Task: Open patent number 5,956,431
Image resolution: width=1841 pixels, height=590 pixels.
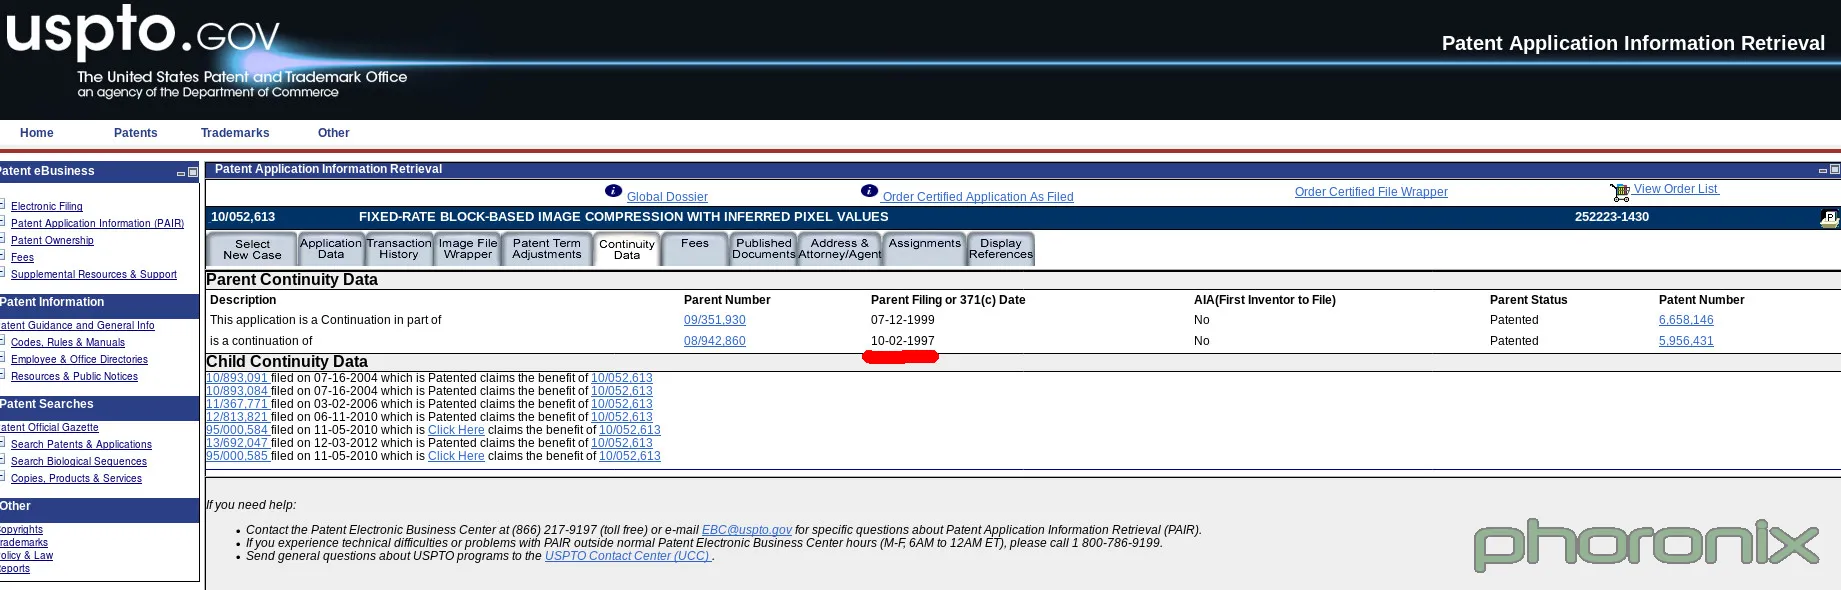Action: 1686,341
